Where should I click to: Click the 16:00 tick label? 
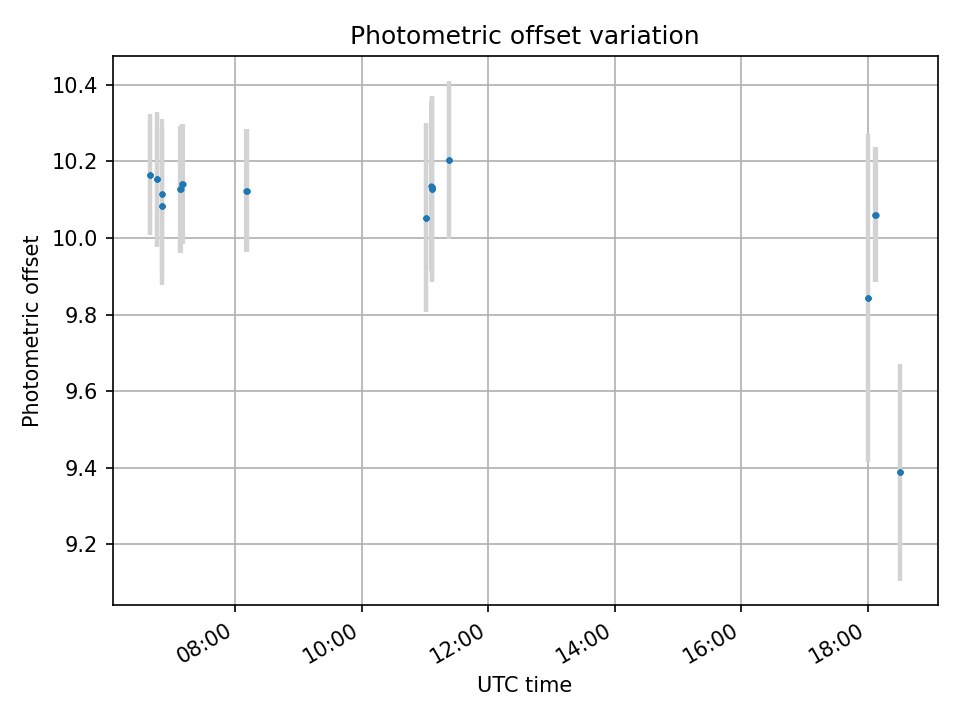[711, 643]
